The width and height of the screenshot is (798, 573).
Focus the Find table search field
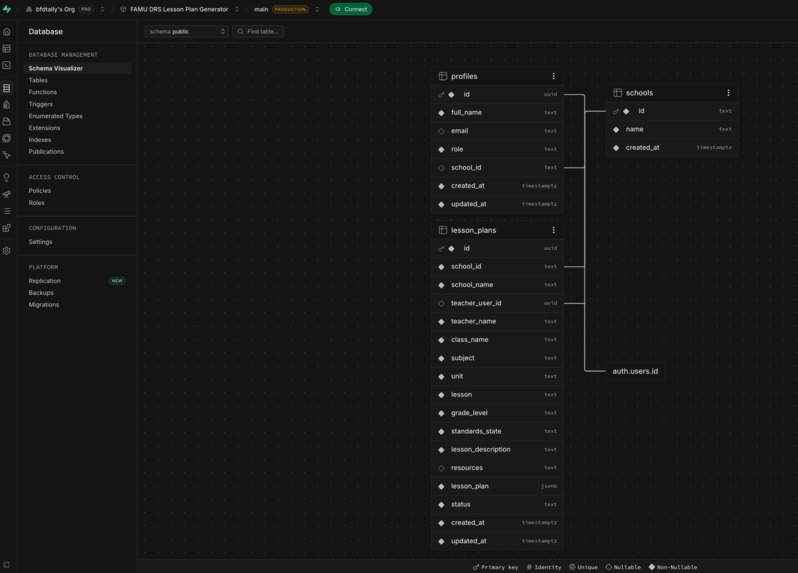258,32
